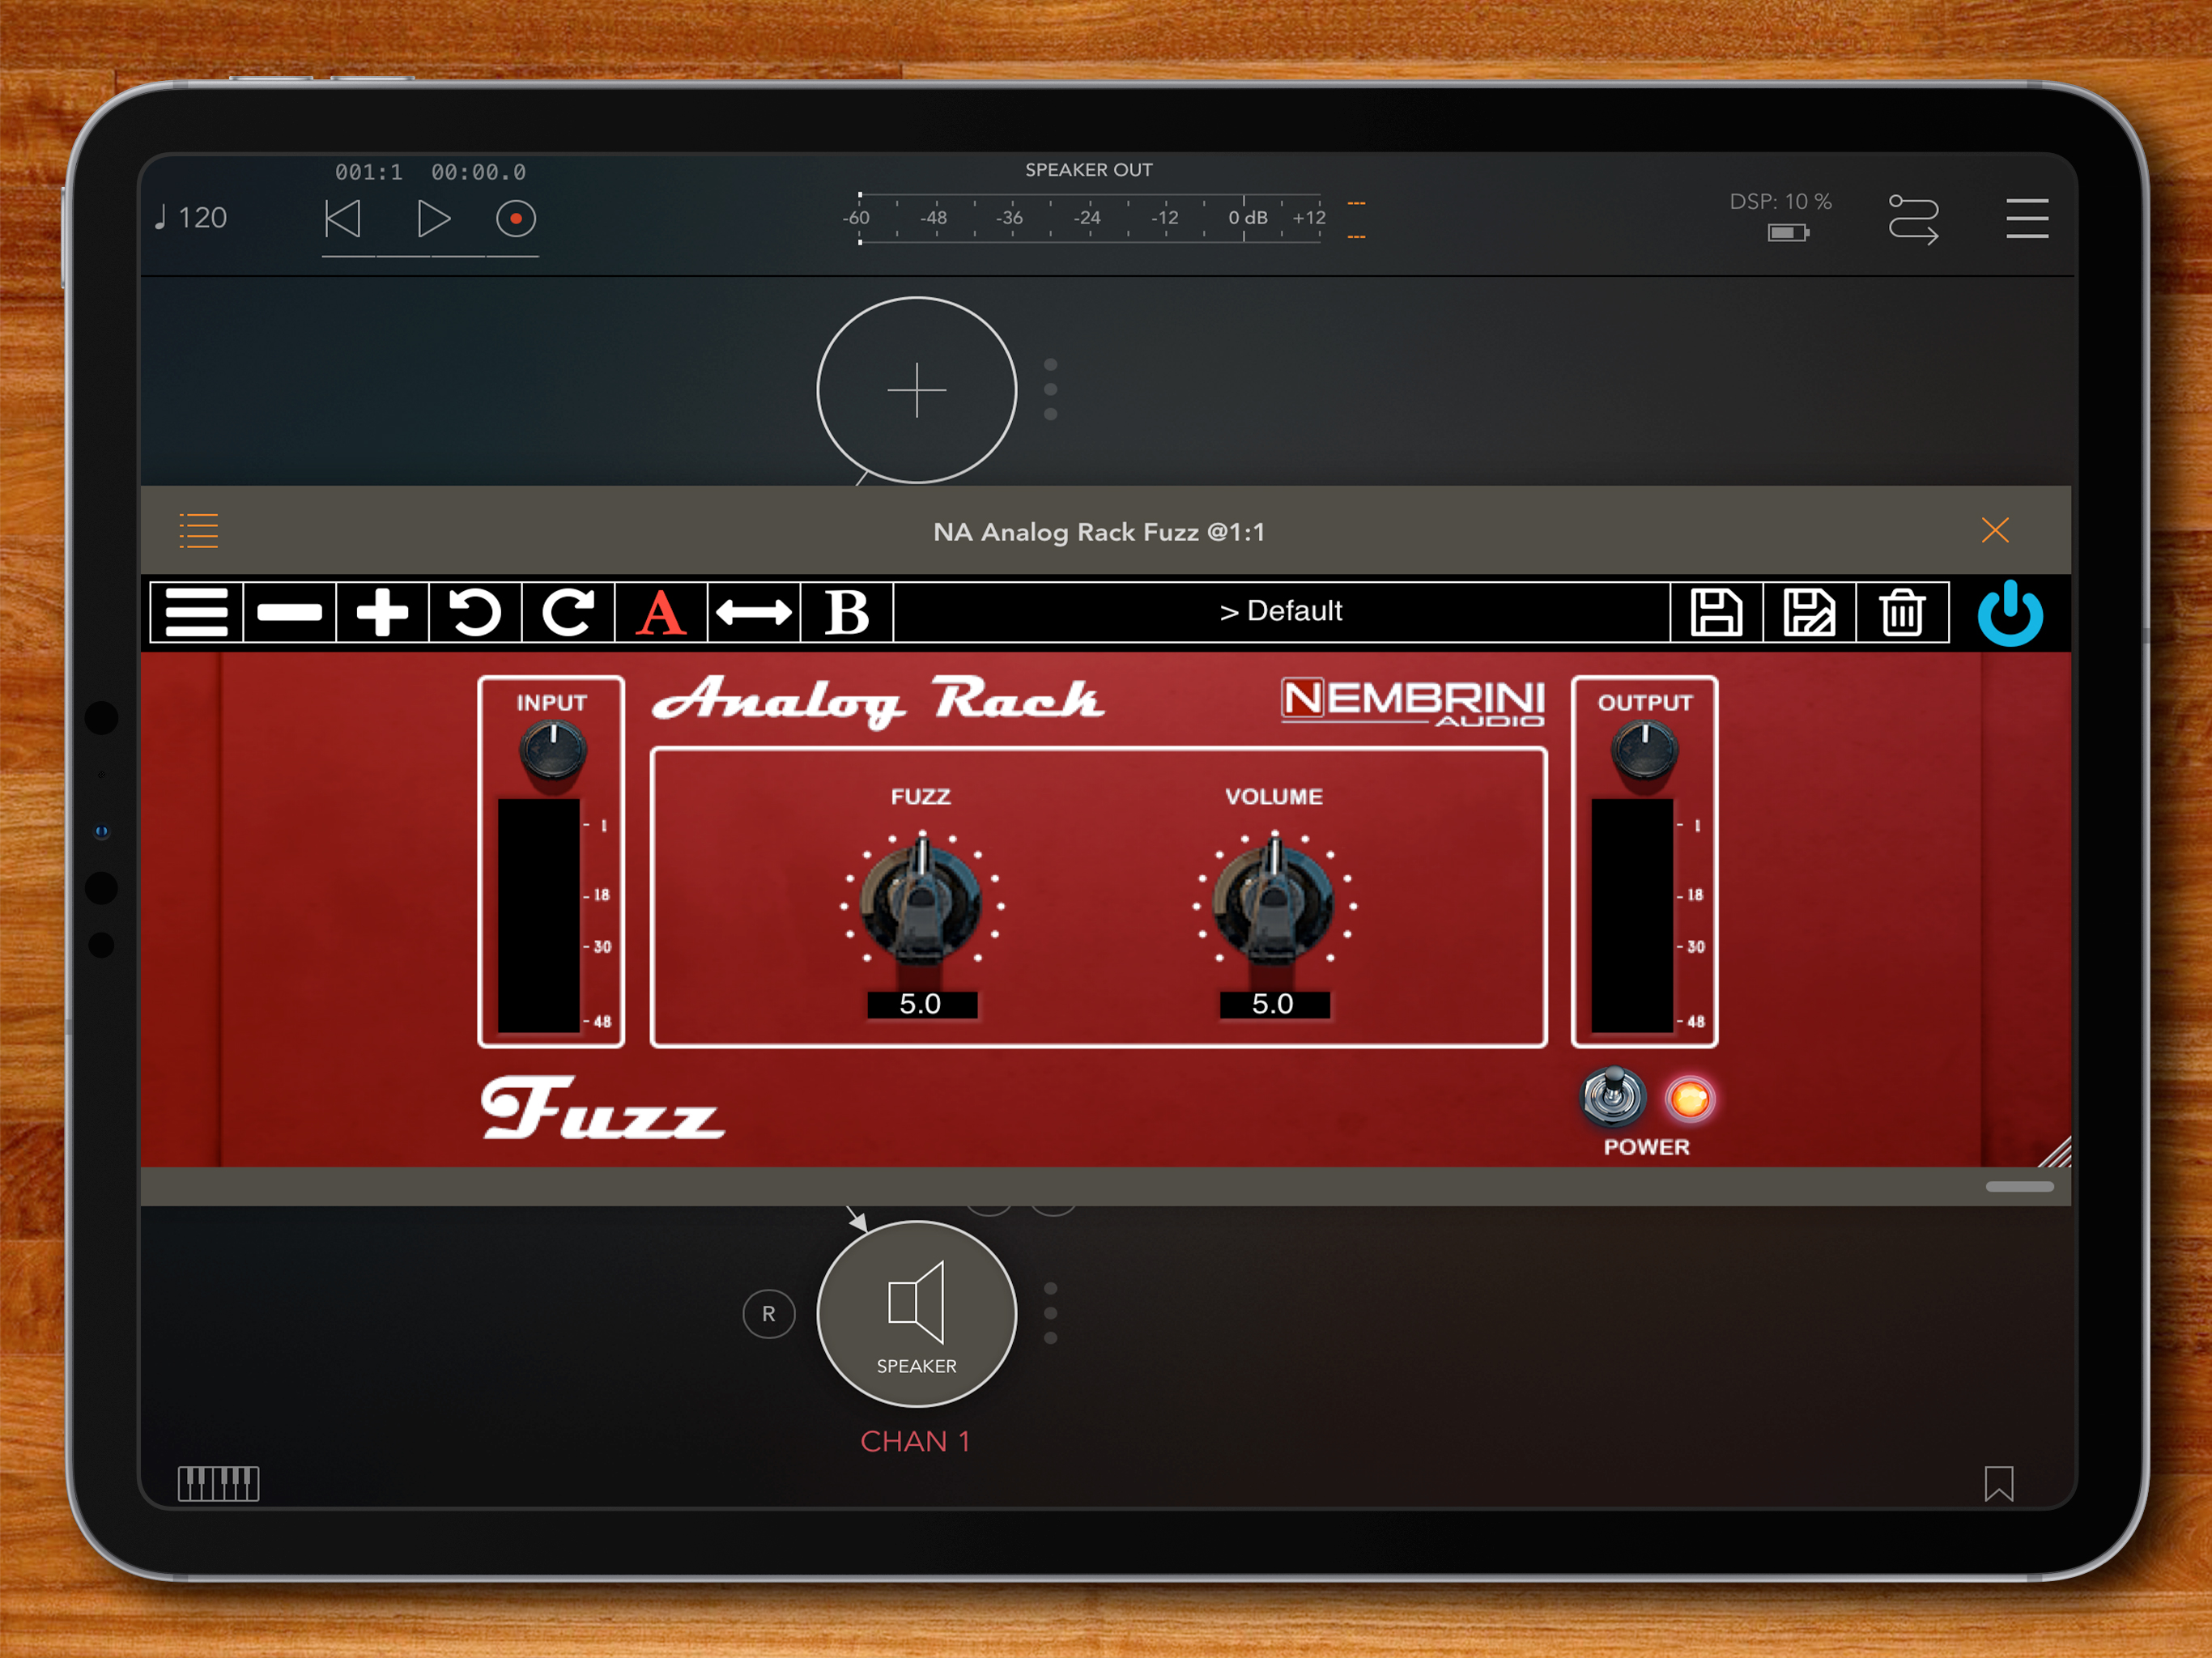Switch to the B comparison state
The height and width of the screenshot is (1658, 2212).
(x=847, y=612)
